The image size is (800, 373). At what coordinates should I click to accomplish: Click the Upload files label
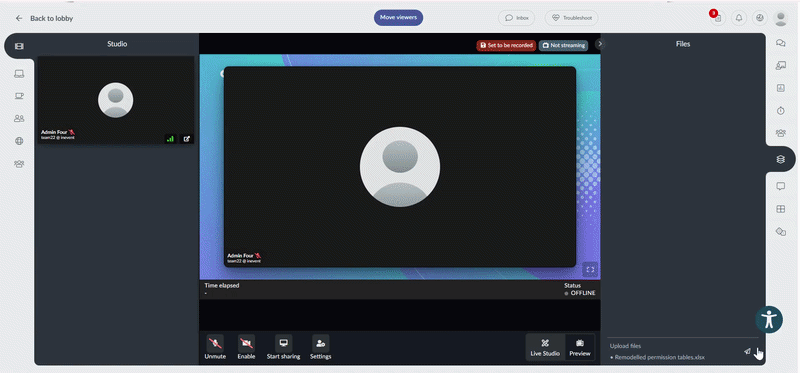coord(626,346)
